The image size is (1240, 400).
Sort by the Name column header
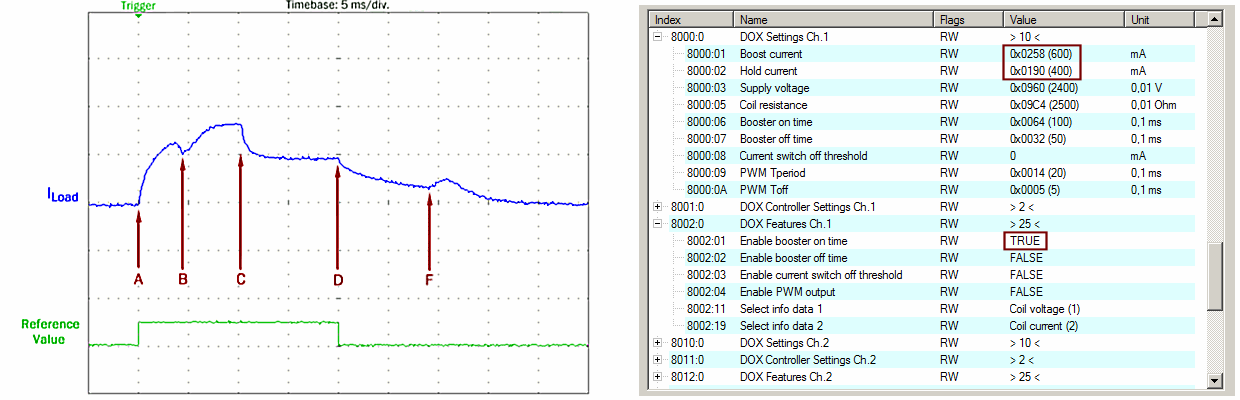coord(835,20)
